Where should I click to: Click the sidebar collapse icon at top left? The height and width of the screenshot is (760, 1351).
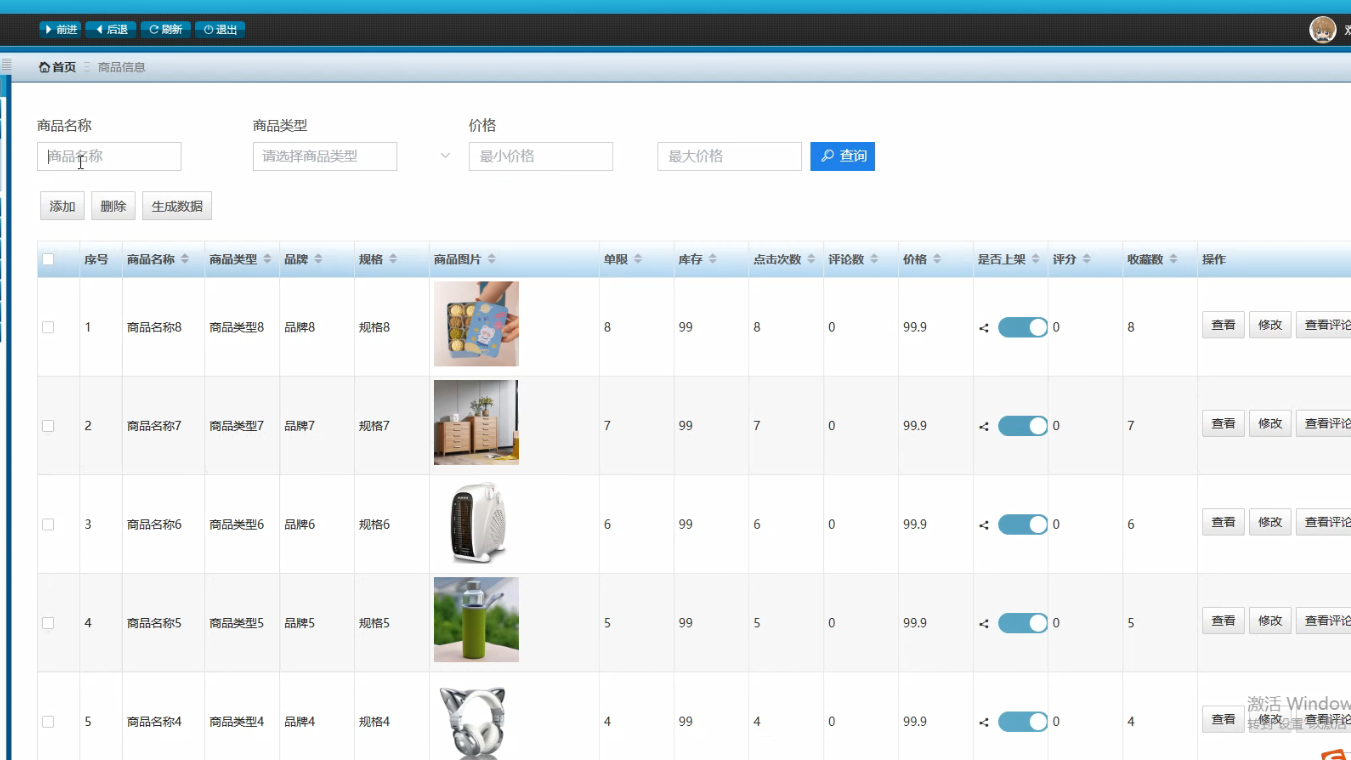(x=6, y=65)
